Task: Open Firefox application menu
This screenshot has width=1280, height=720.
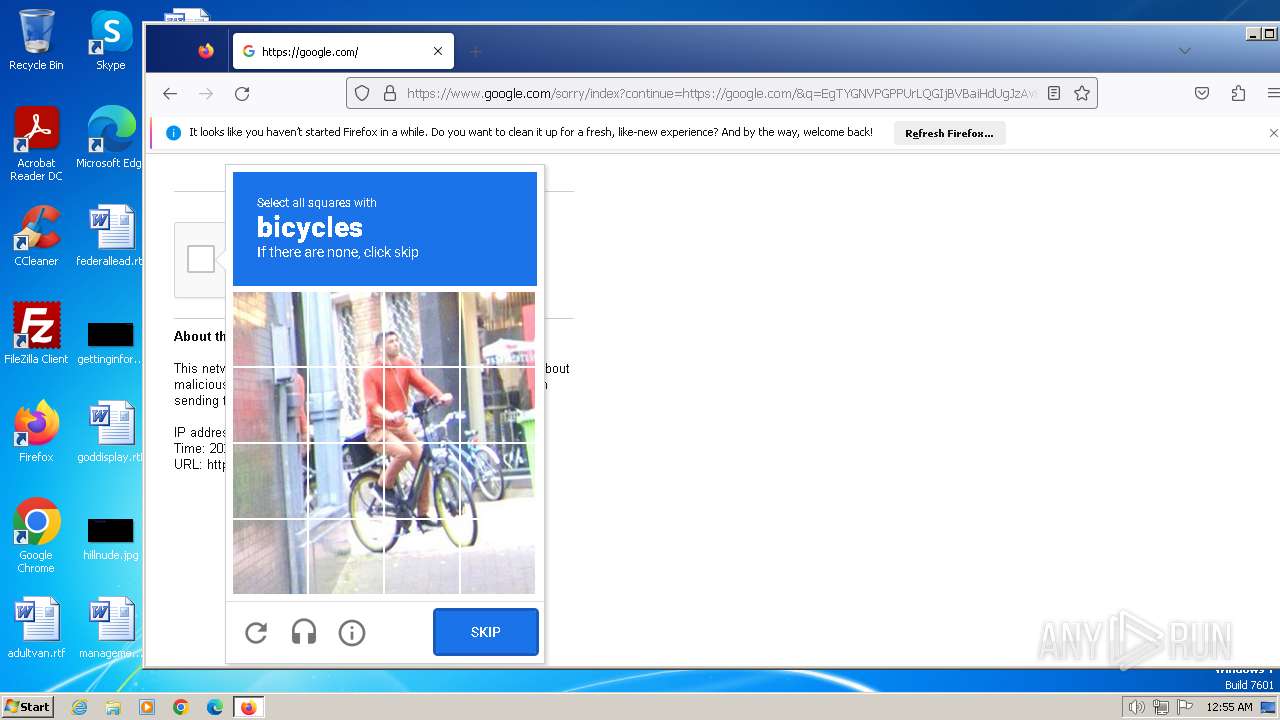Action: (1273, 93)
